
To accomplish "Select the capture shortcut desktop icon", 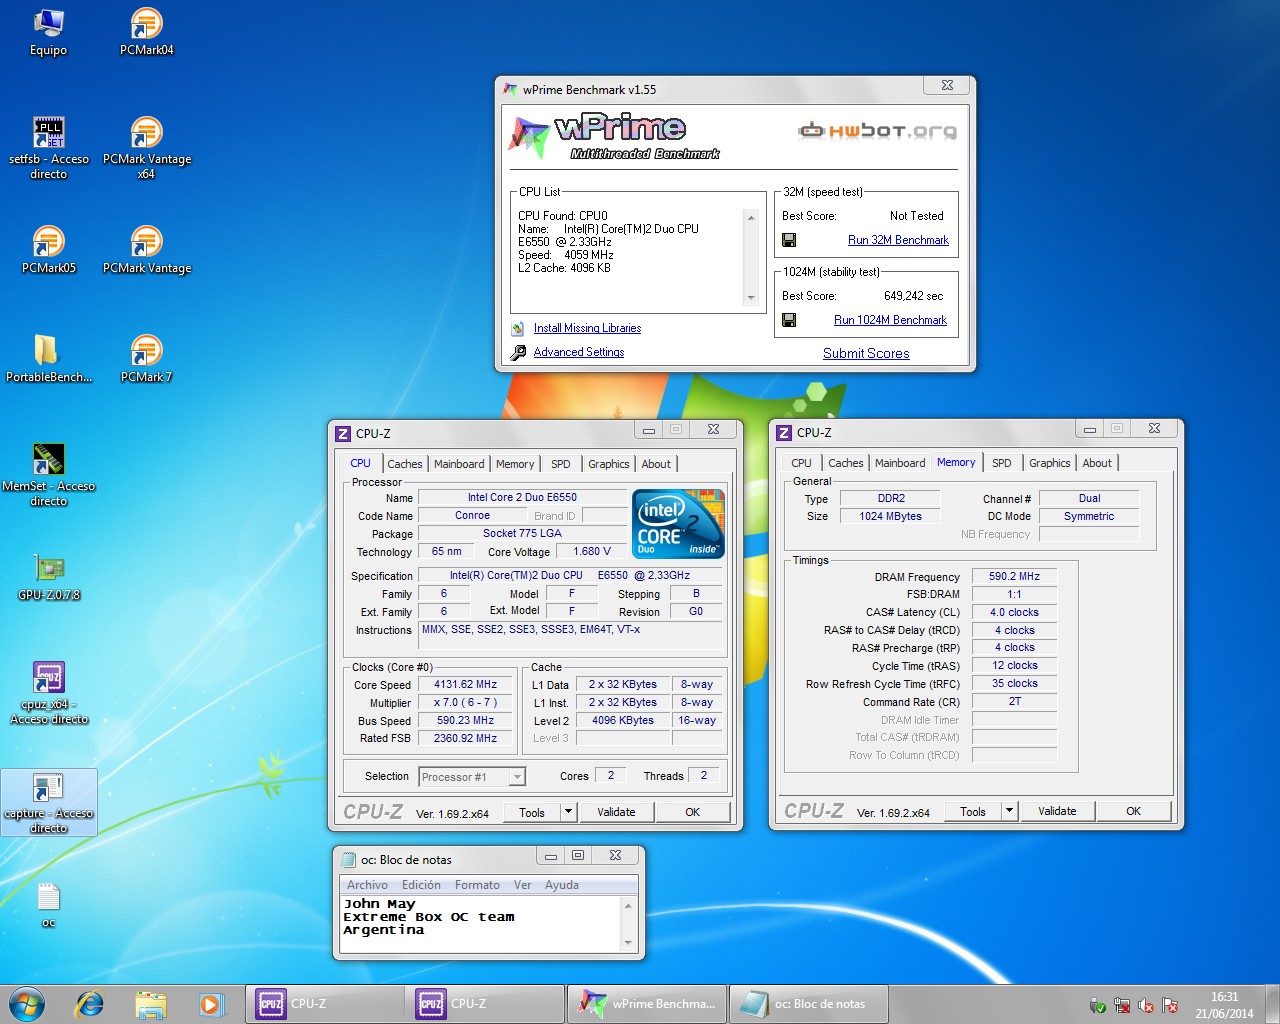I will click(48, 802).
